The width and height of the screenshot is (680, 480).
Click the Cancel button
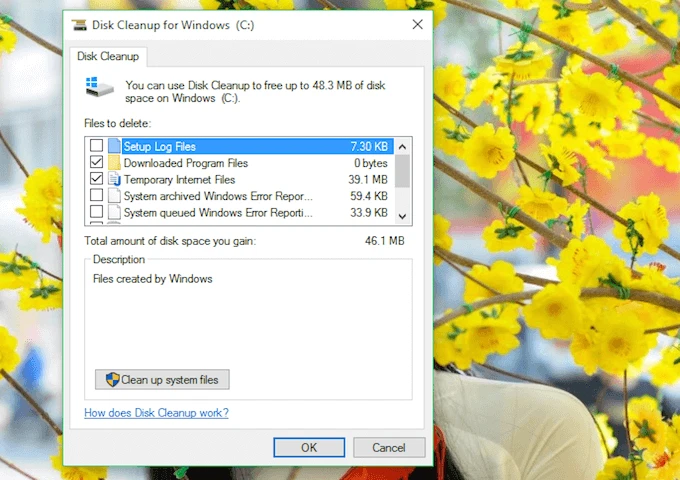tap(389, 447)
